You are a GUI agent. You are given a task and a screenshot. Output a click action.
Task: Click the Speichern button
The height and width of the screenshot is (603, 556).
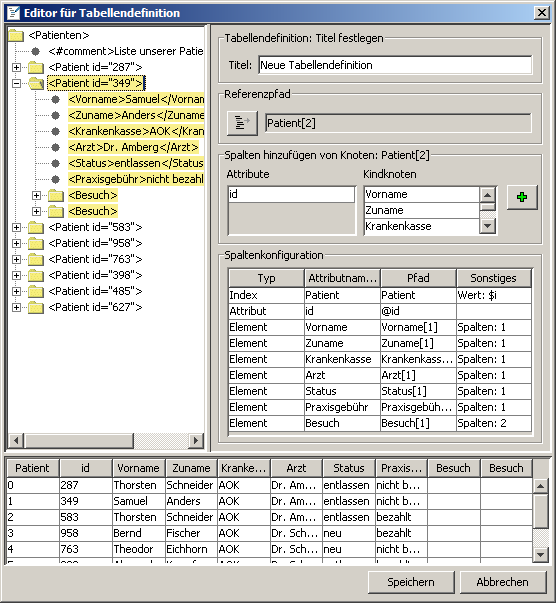(x=411, y=582)
